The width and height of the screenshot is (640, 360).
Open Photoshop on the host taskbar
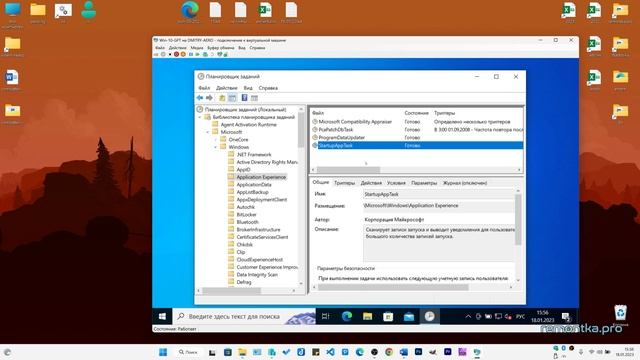tap(418, 352)
